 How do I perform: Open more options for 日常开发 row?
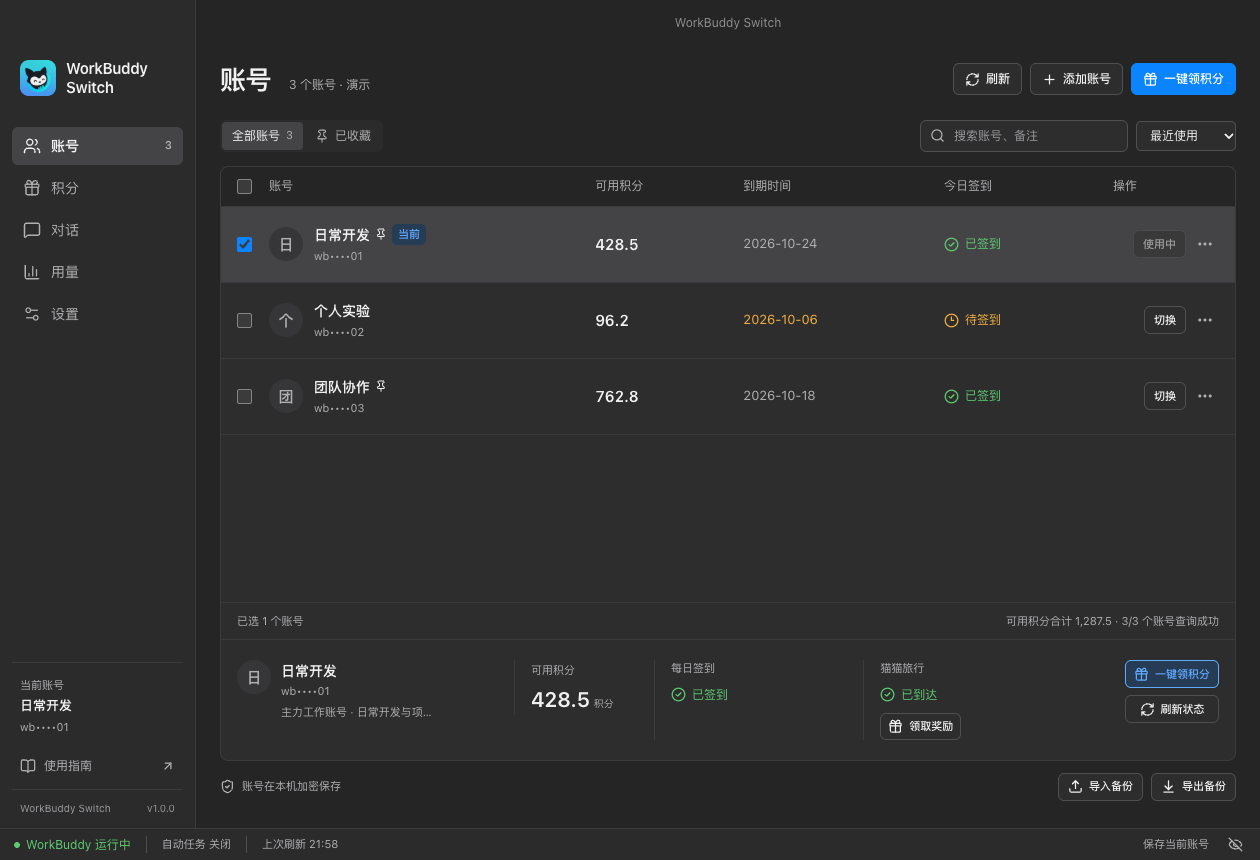point(1205,244)
